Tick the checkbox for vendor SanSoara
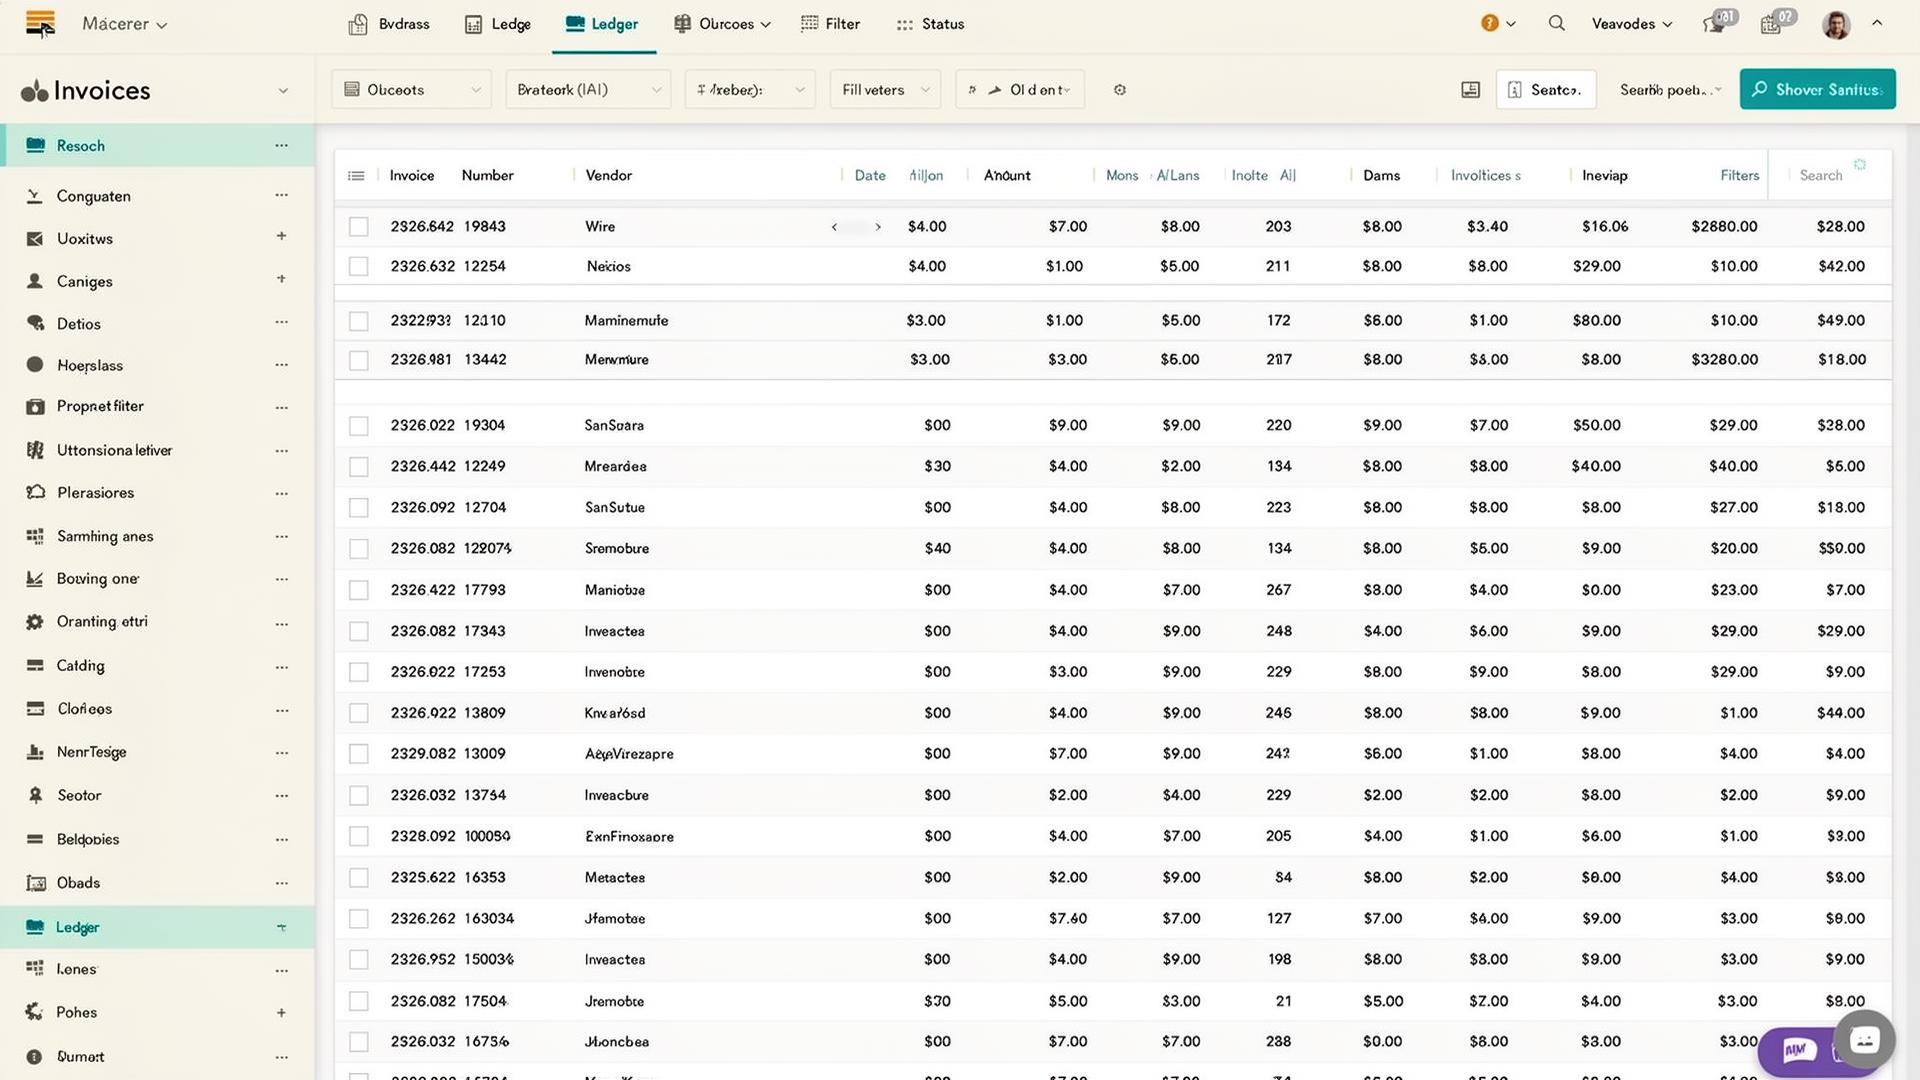Screen dimensions: 1920x1080 [358, 426]
